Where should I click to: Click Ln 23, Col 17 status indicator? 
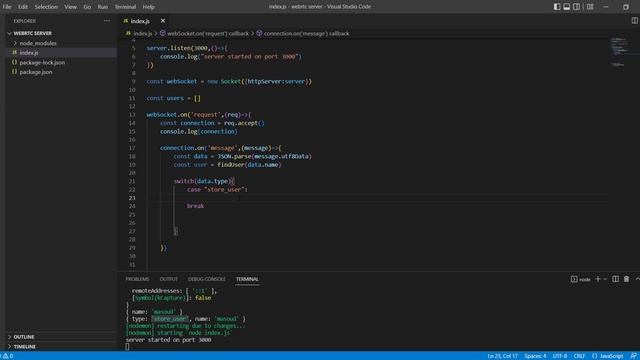502,356
